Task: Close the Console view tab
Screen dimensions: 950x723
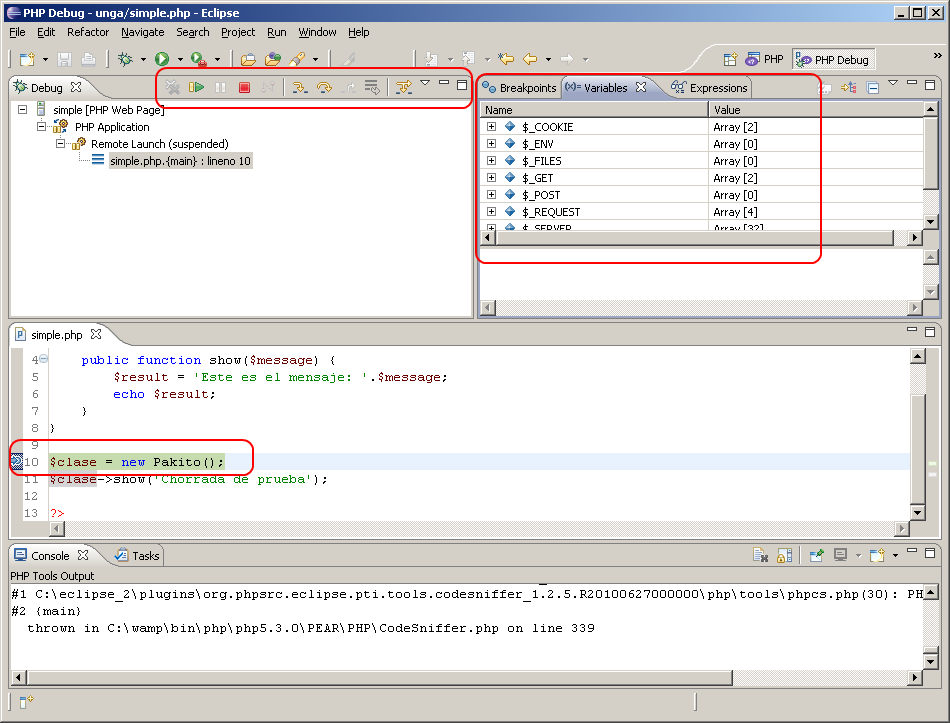Action: 83,555
